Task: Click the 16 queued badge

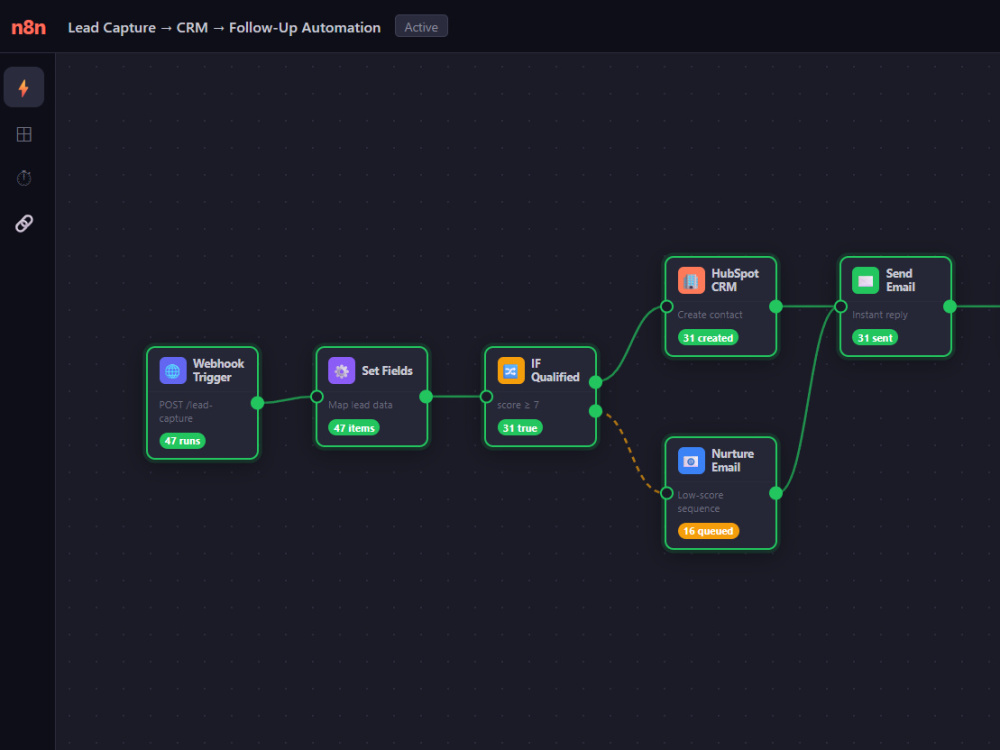Action: 709,531
